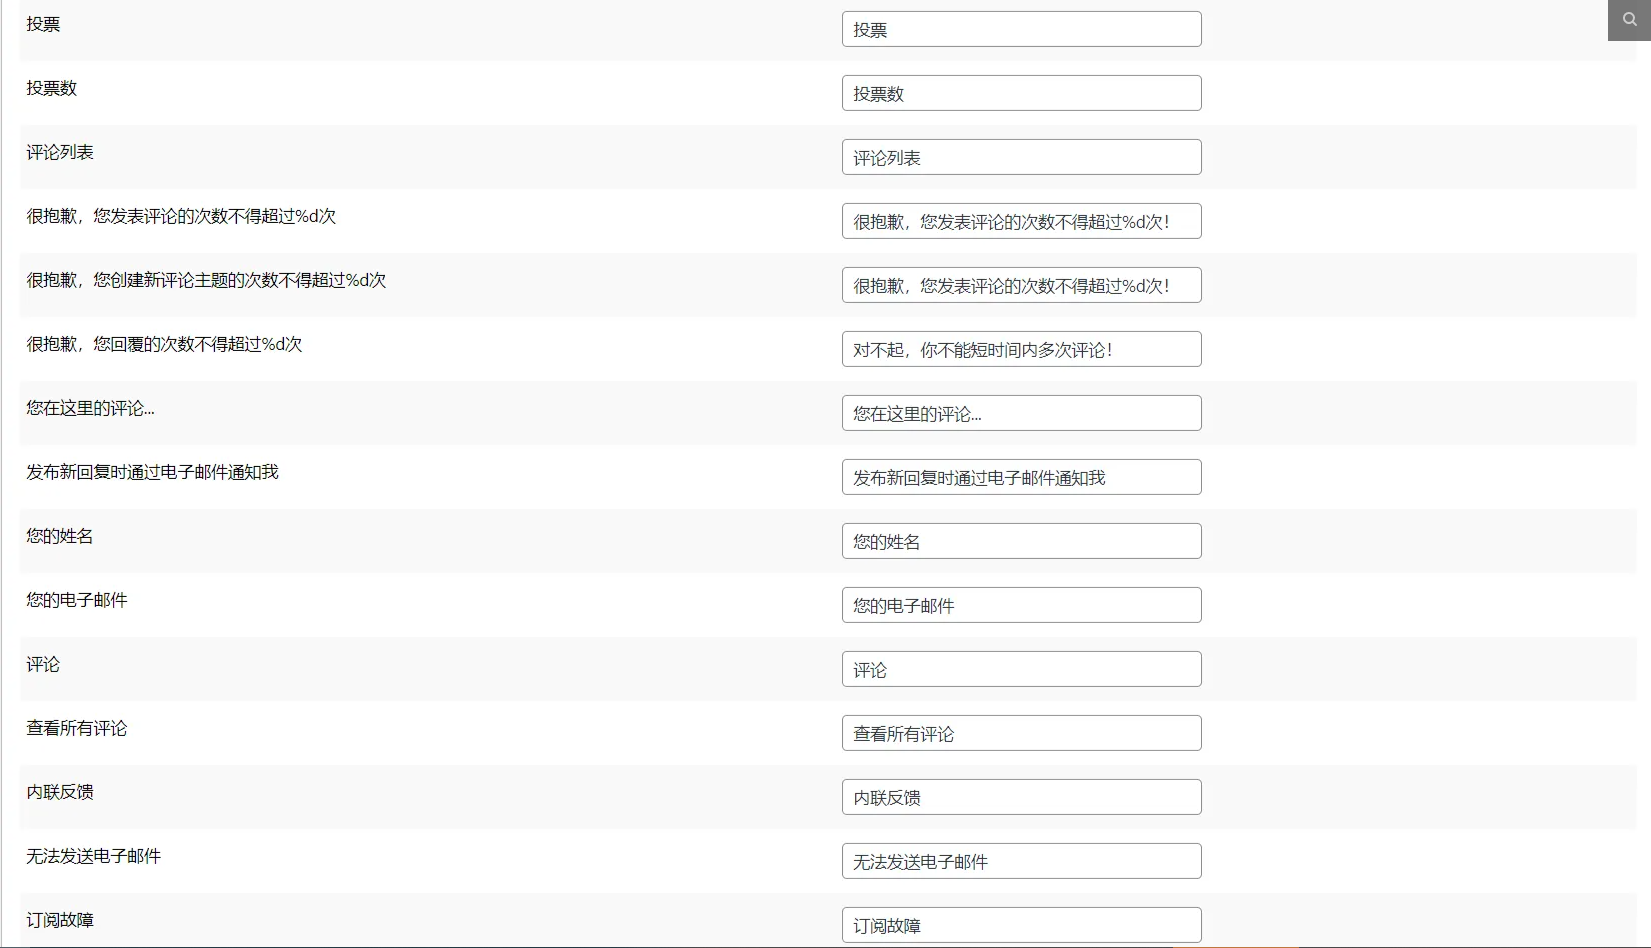Edit the 无法发送电子邮件 input field

[1021, 861]
